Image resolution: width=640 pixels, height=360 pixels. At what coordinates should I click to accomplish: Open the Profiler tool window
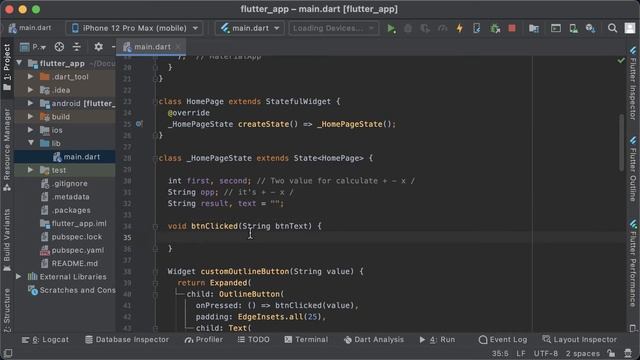pos(203,340)
